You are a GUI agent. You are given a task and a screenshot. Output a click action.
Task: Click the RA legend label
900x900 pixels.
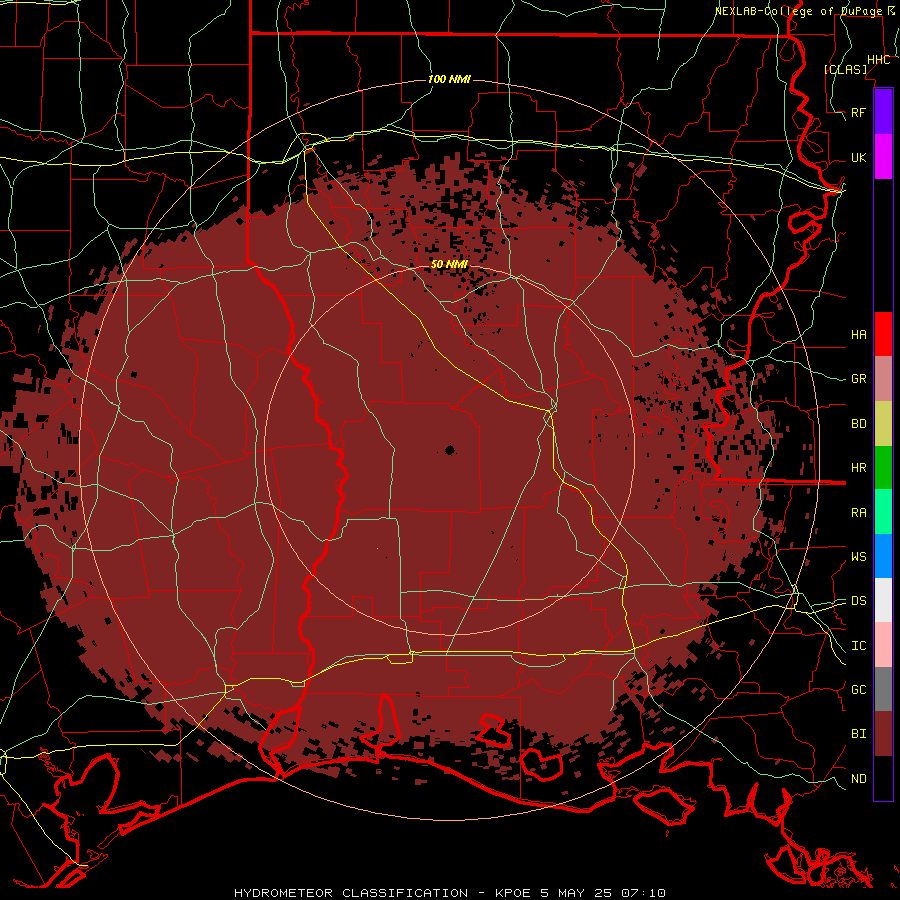tap(858, 513)
